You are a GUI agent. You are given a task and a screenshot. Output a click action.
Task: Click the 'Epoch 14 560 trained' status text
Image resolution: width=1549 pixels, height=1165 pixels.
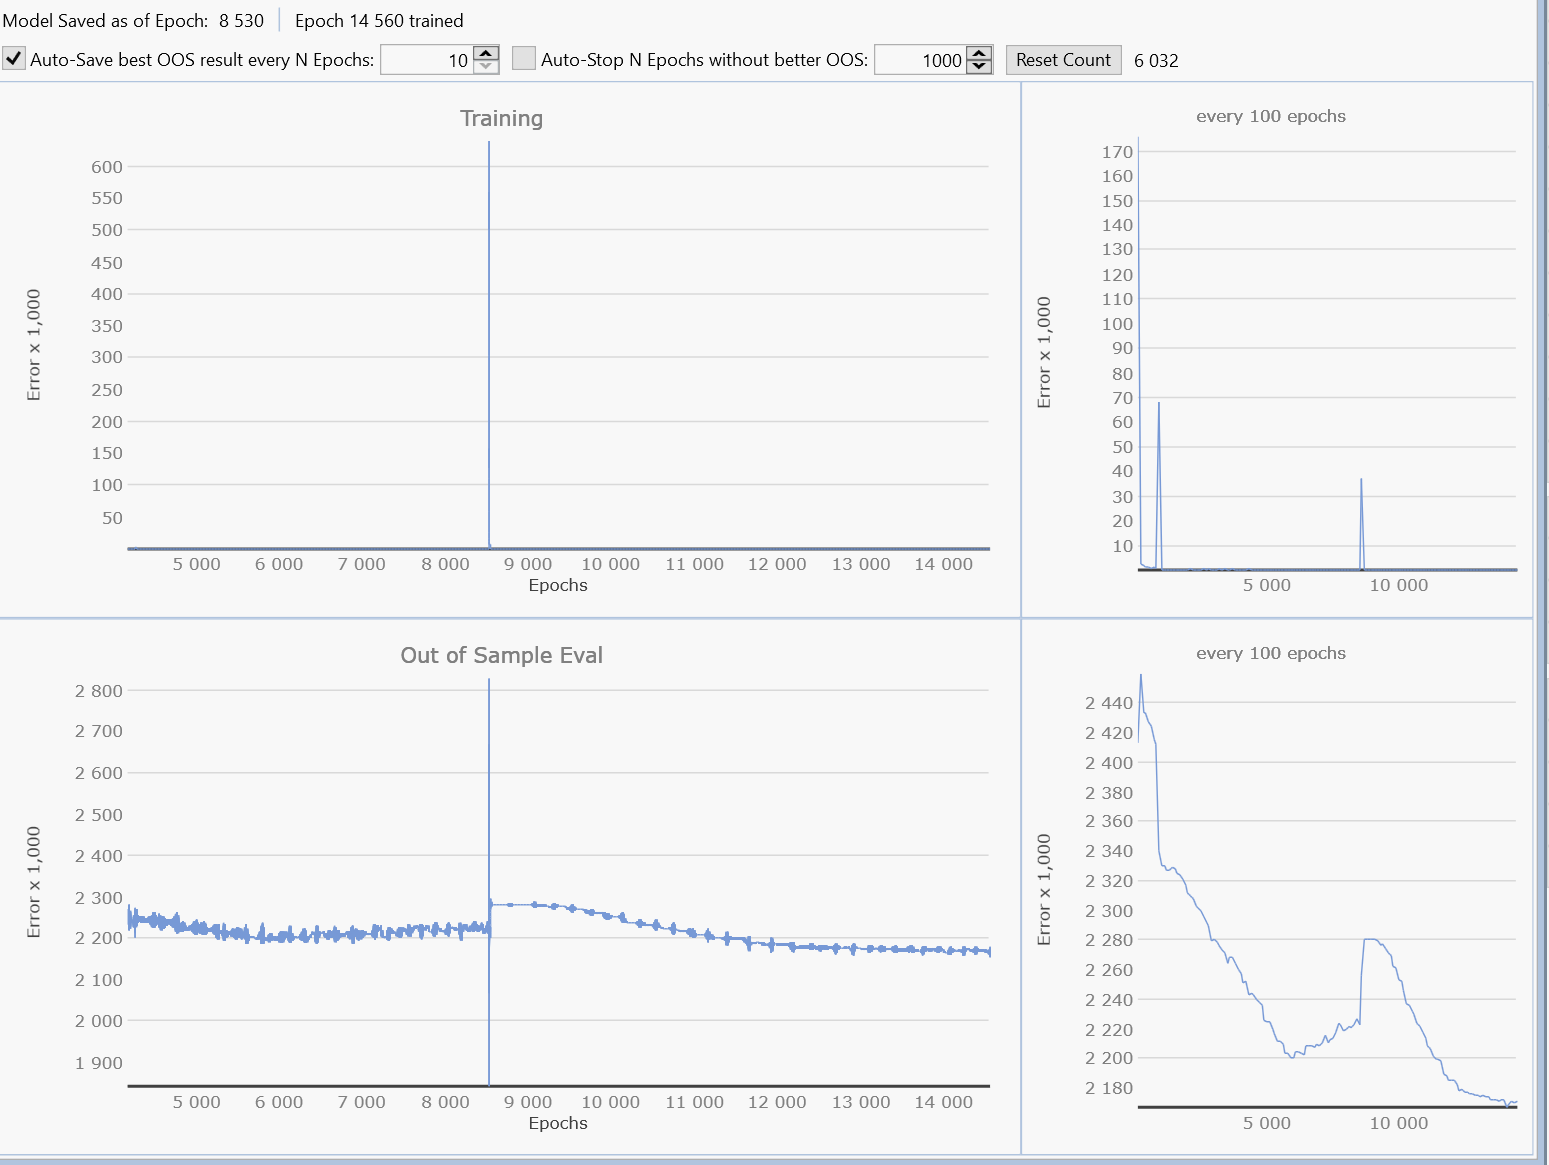[379, 21]
